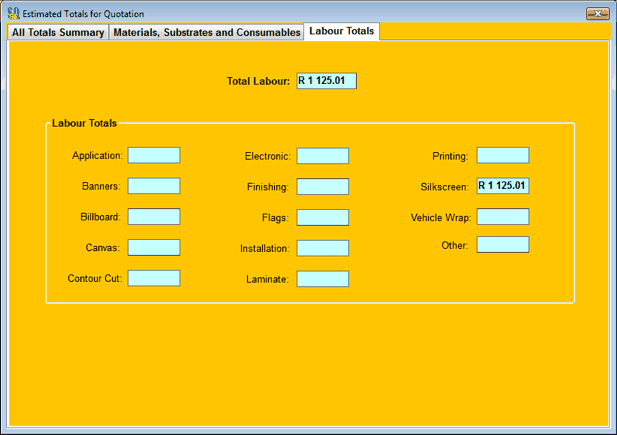Close the Estimated Totals window
Image resolution: width=617 pixels, height=435 pixels.
[597, 13]
